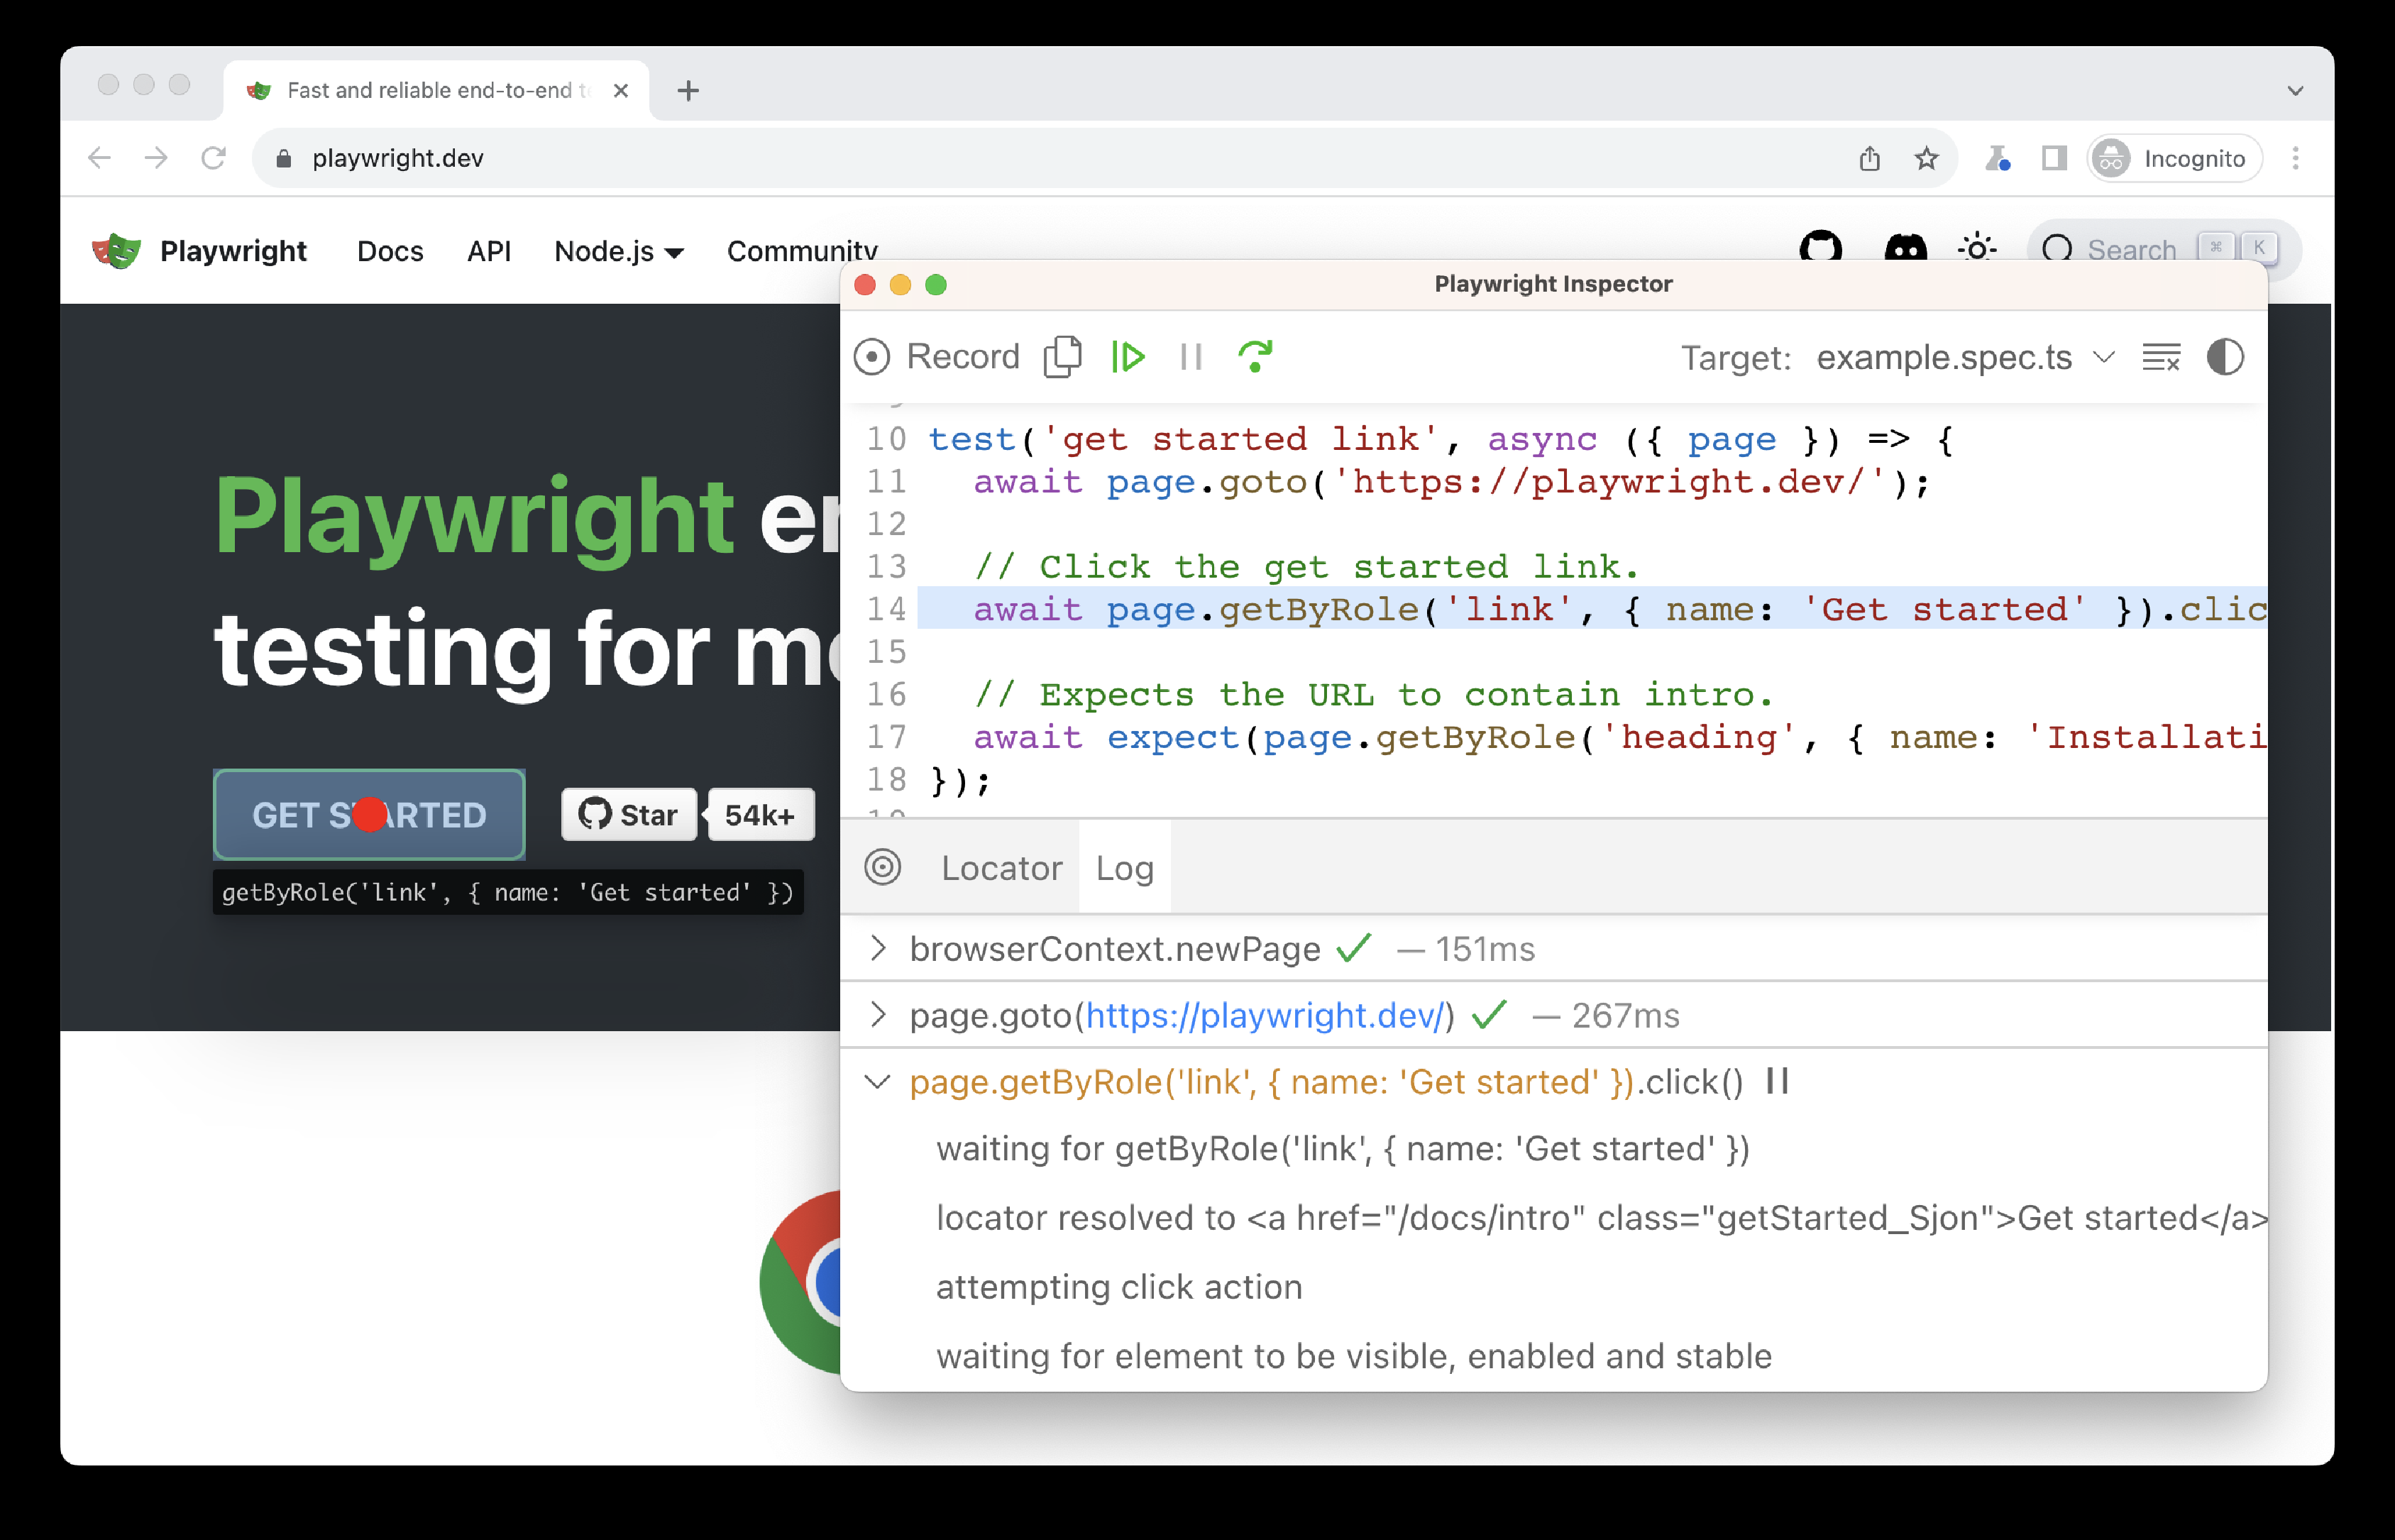Expand the browserContext.newPage log entry
2395x1540 pixels.
point(878,948)
